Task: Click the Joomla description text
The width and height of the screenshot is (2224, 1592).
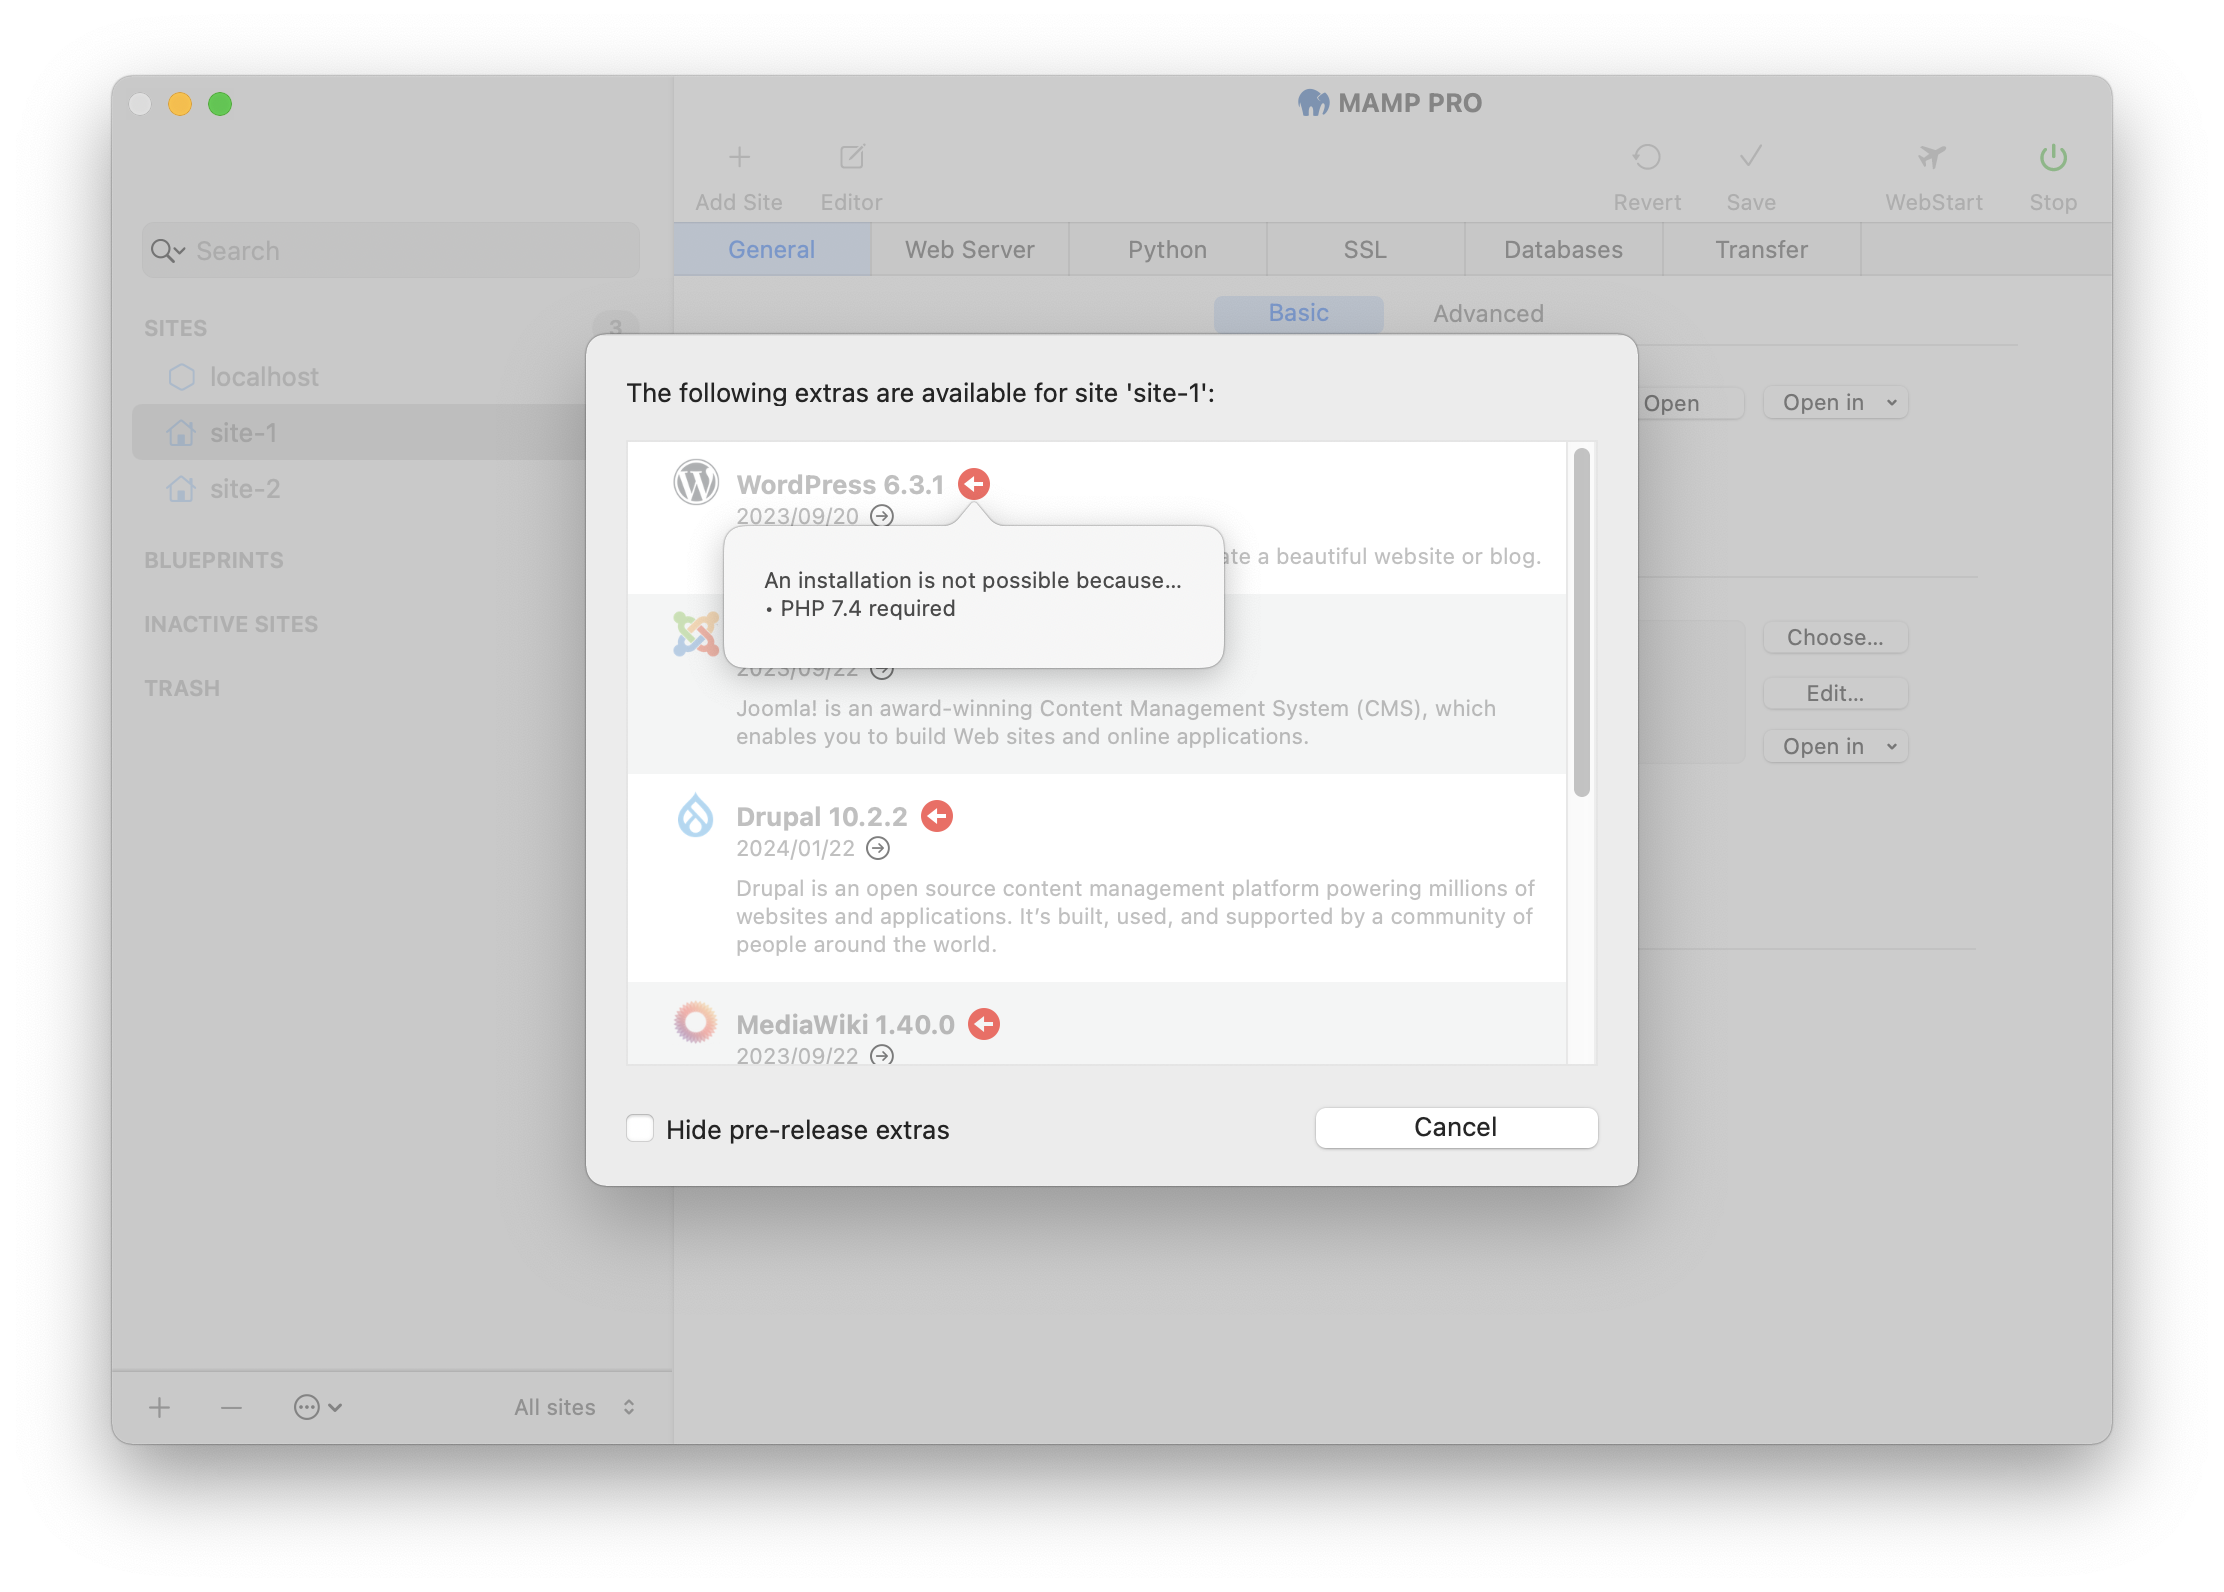Action: (1116, 722)
